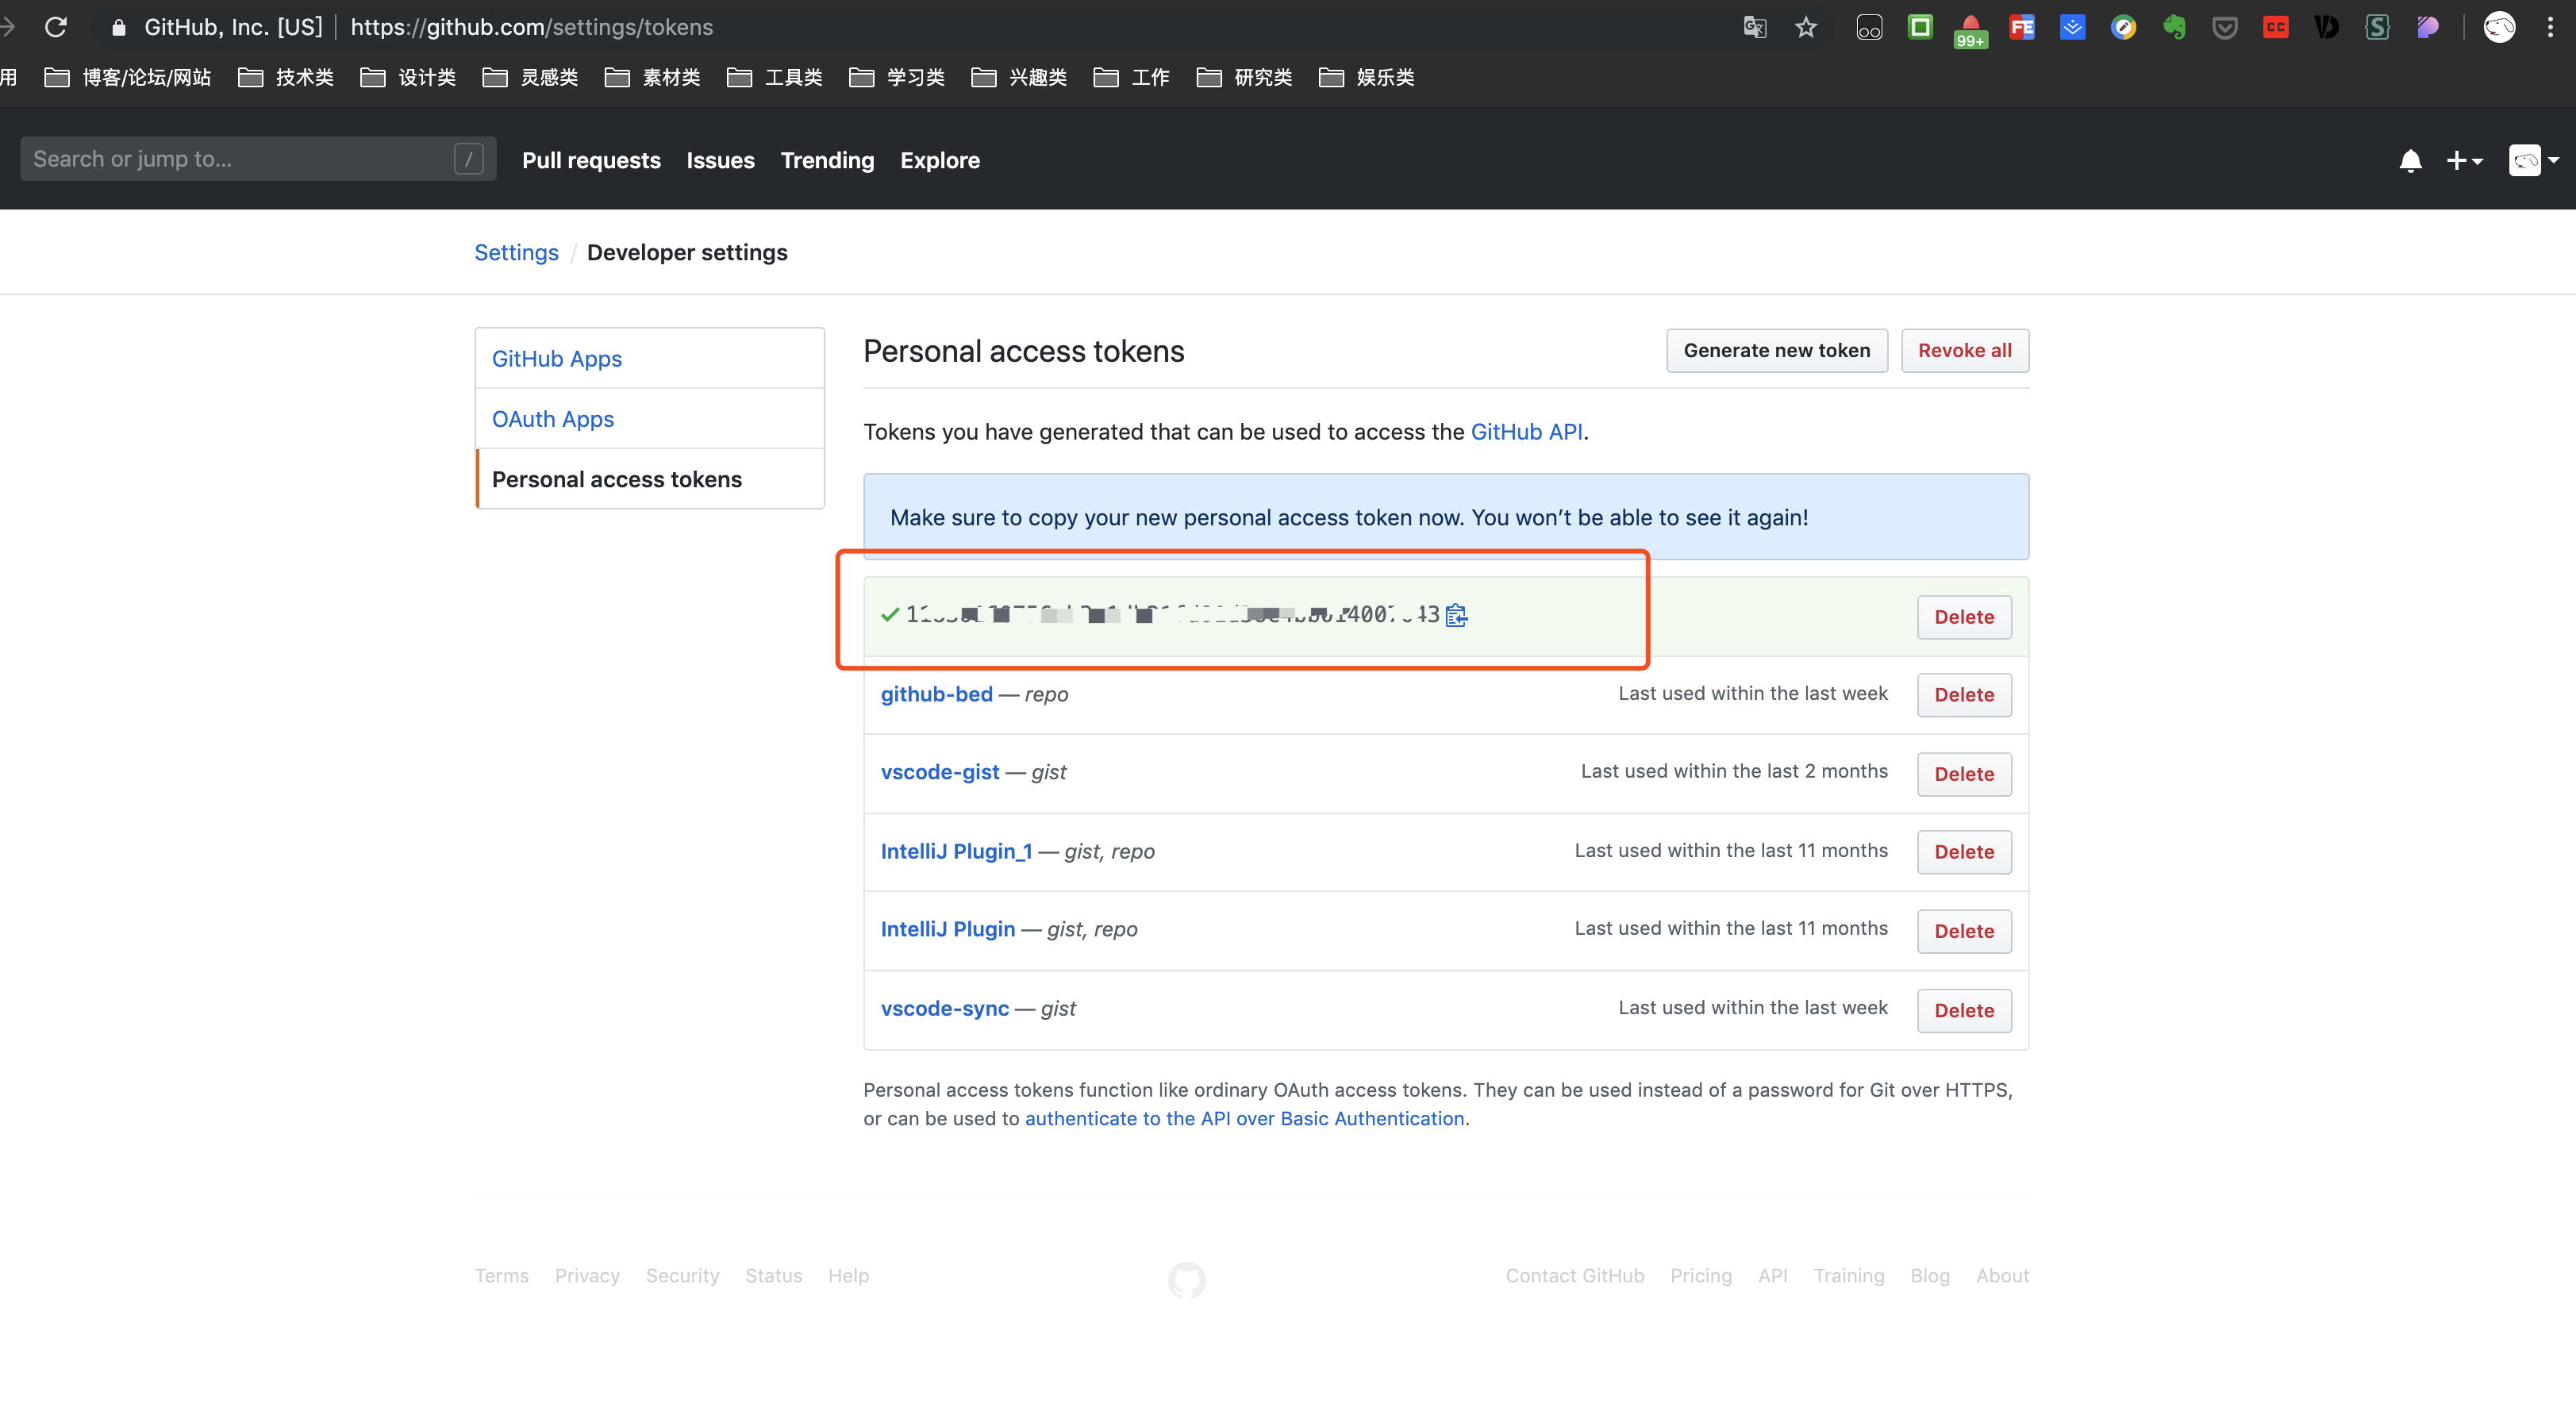Click the green S extension icon
This screenshot has width=2576, height=1403.
(x=2377, y=27)
